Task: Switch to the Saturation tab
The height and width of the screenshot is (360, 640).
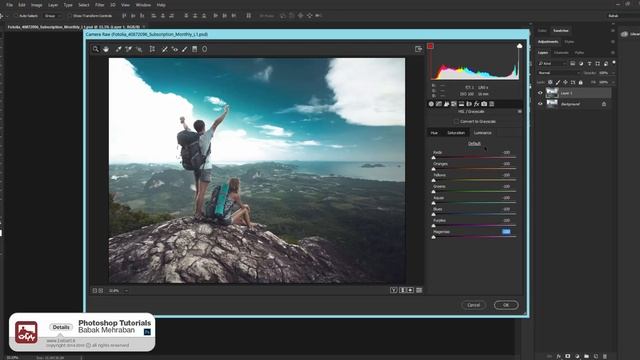Action: coord(456,133)
